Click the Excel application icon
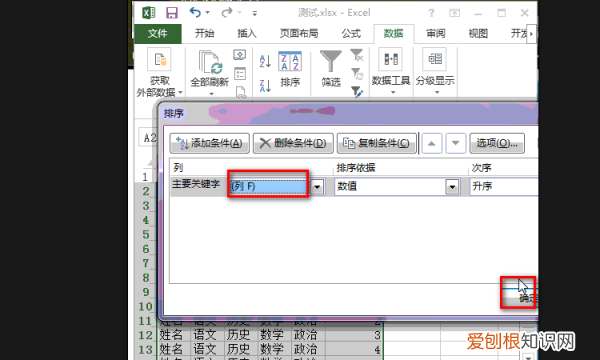Screen dimensions: 600x360 (149, 13)
